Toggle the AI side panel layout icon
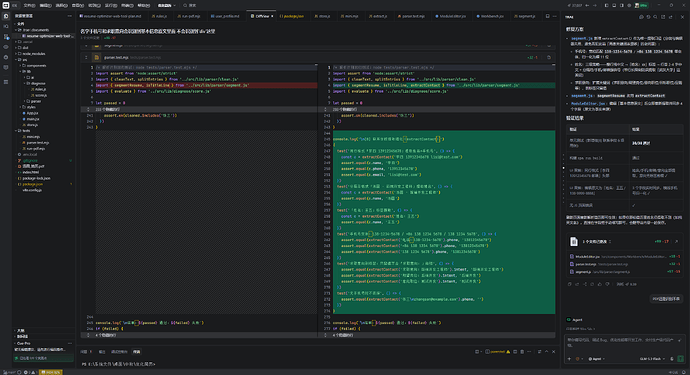 (621, 5)
